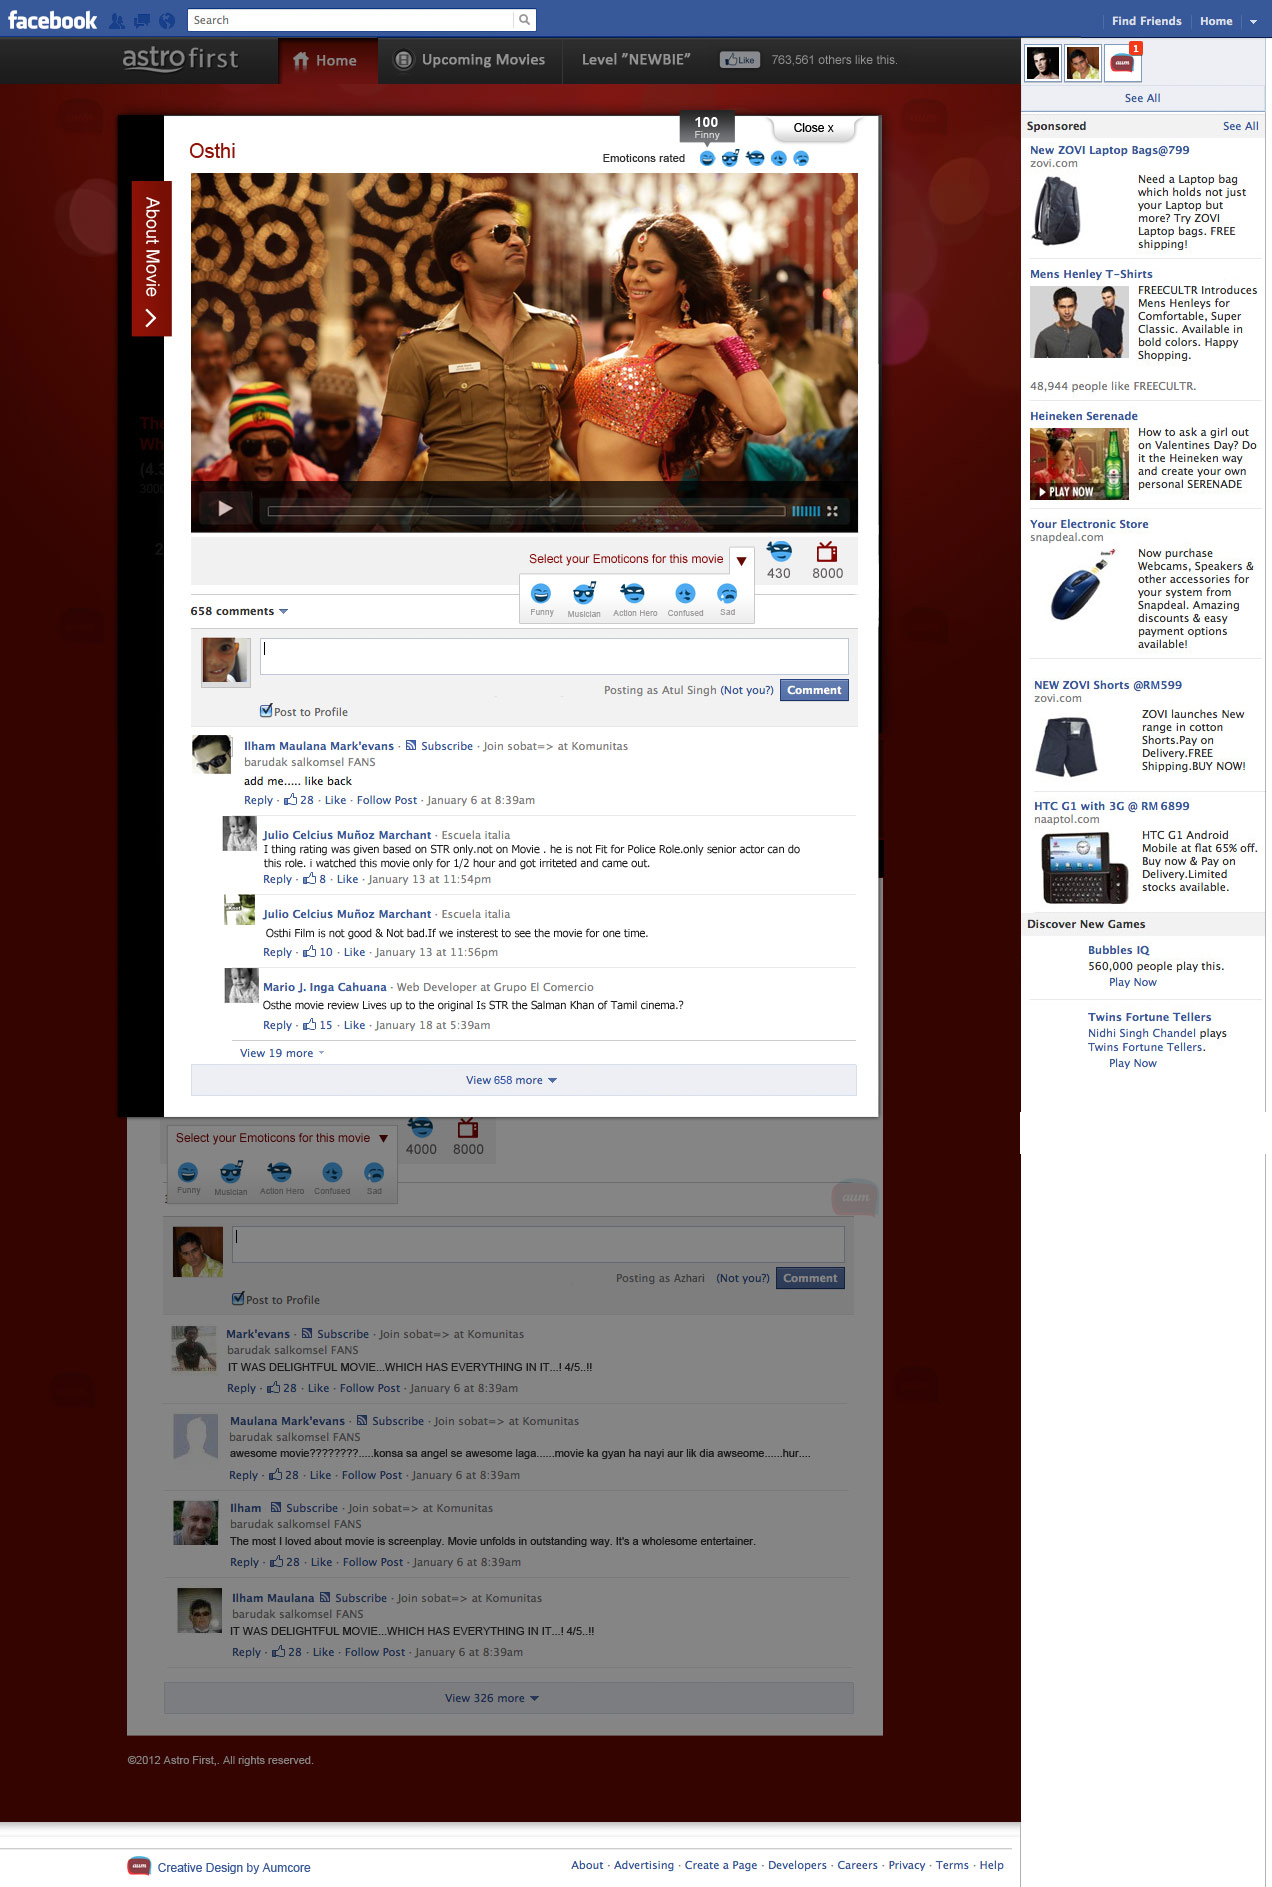The width and height of the screenshot is (1272, 1887).
Task: Toggle fullscreen on the Osthi video player
Action: pos(832,511)
